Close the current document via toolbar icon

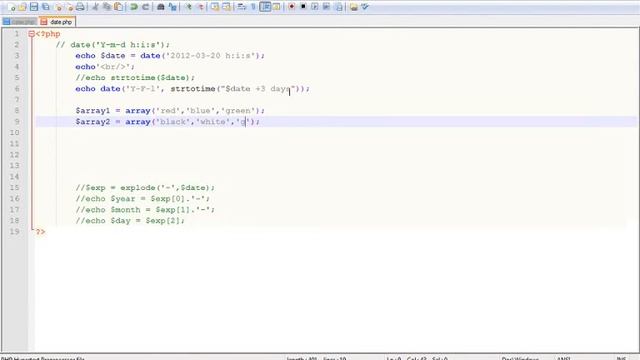point(58,7)
